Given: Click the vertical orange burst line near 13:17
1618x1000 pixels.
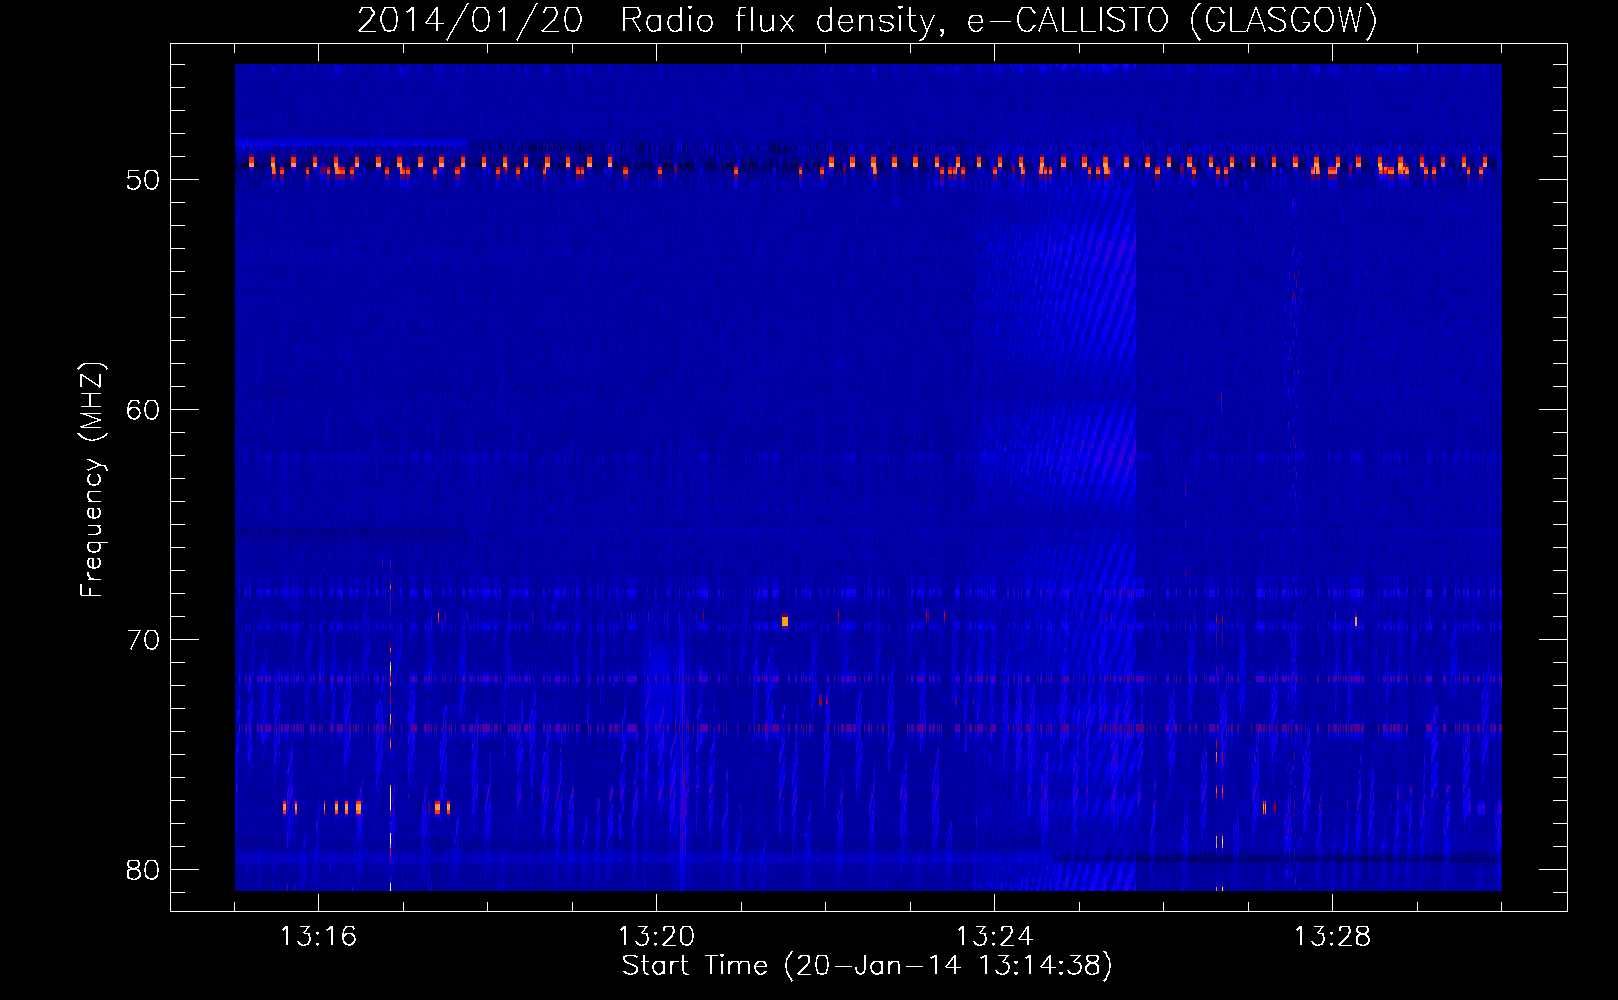Looking at the screenshot, I should point(390,725).
